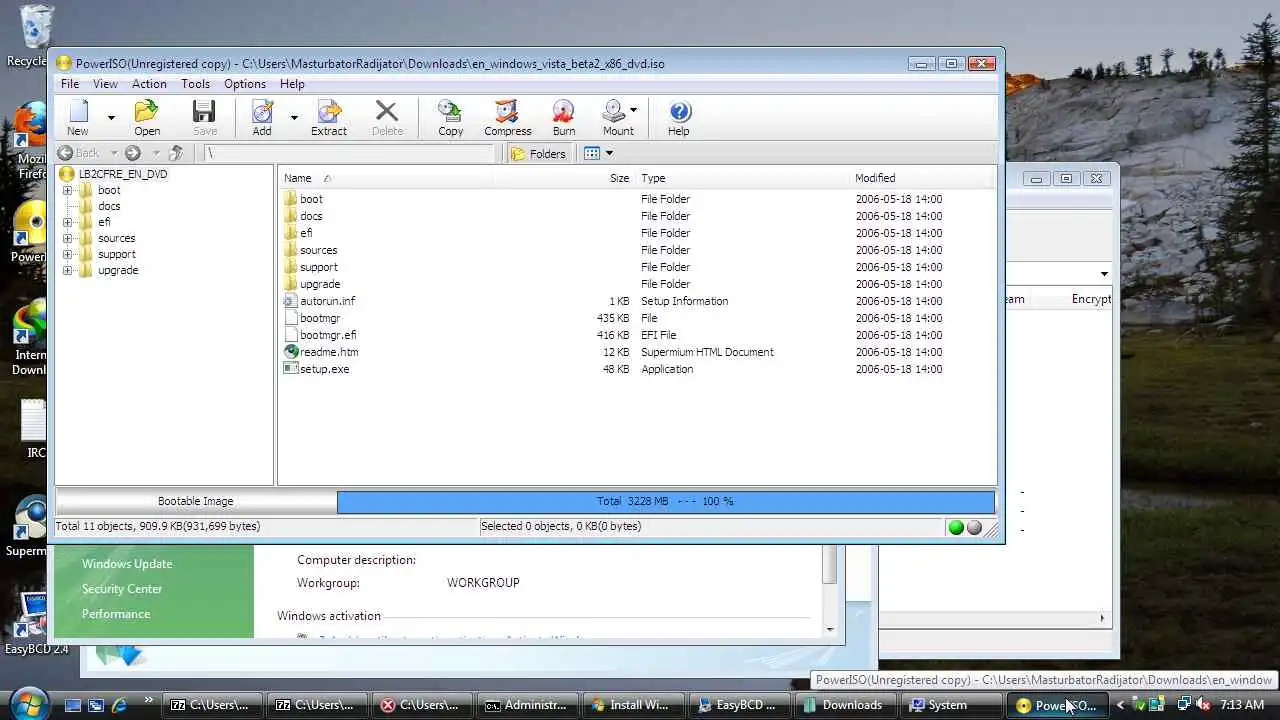Switch to the System taskbar button
Screen dimensions: 1280x720
click(x=950, y=705)
